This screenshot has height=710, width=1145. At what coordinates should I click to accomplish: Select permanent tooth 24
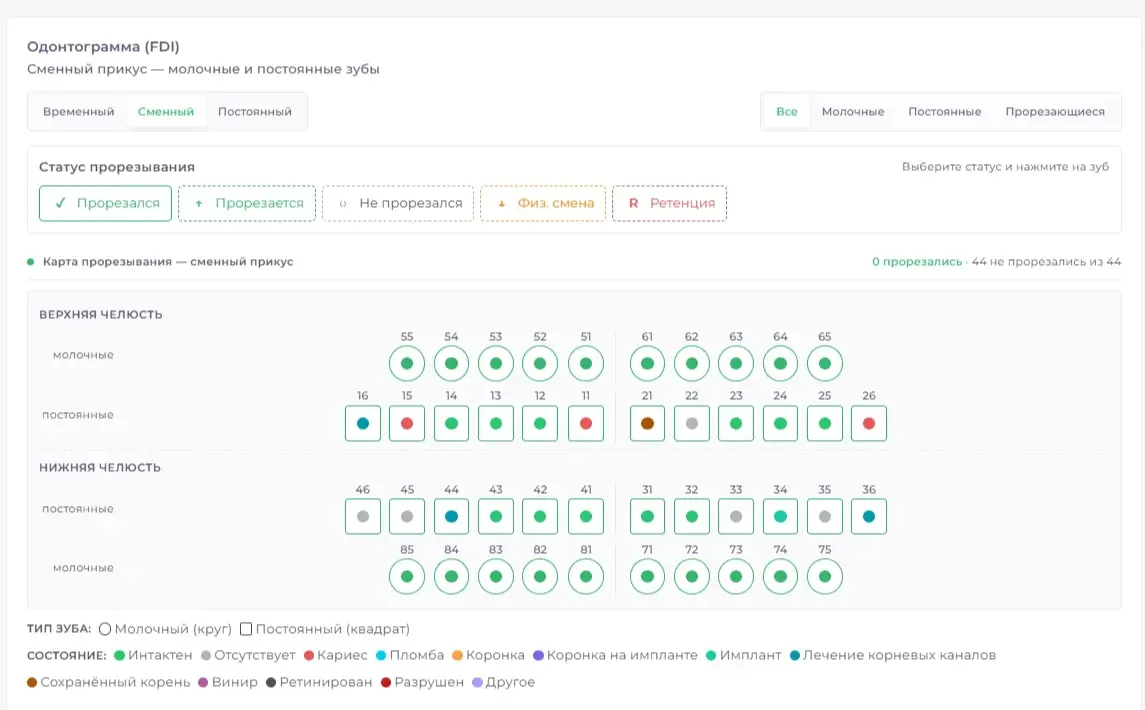click(781, 424)
